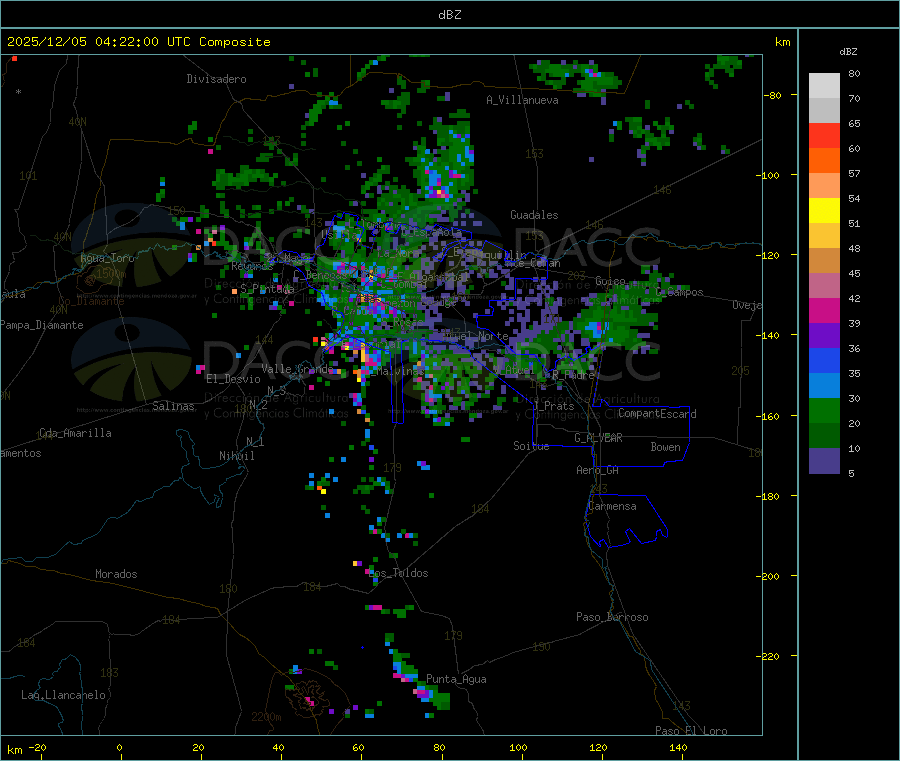
Task: Click the 100 tick on horizontal axis
Action: (x=518, y=747)
